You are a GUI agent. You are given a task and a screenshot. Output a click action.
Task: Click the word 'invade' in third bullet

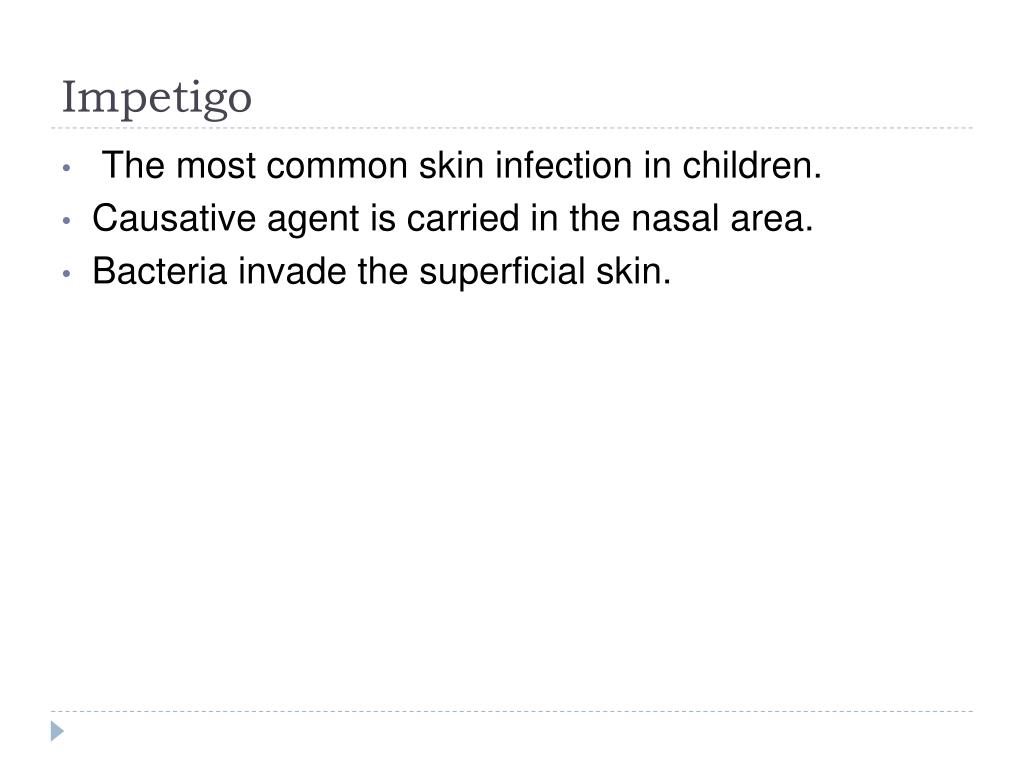[292, 271]
